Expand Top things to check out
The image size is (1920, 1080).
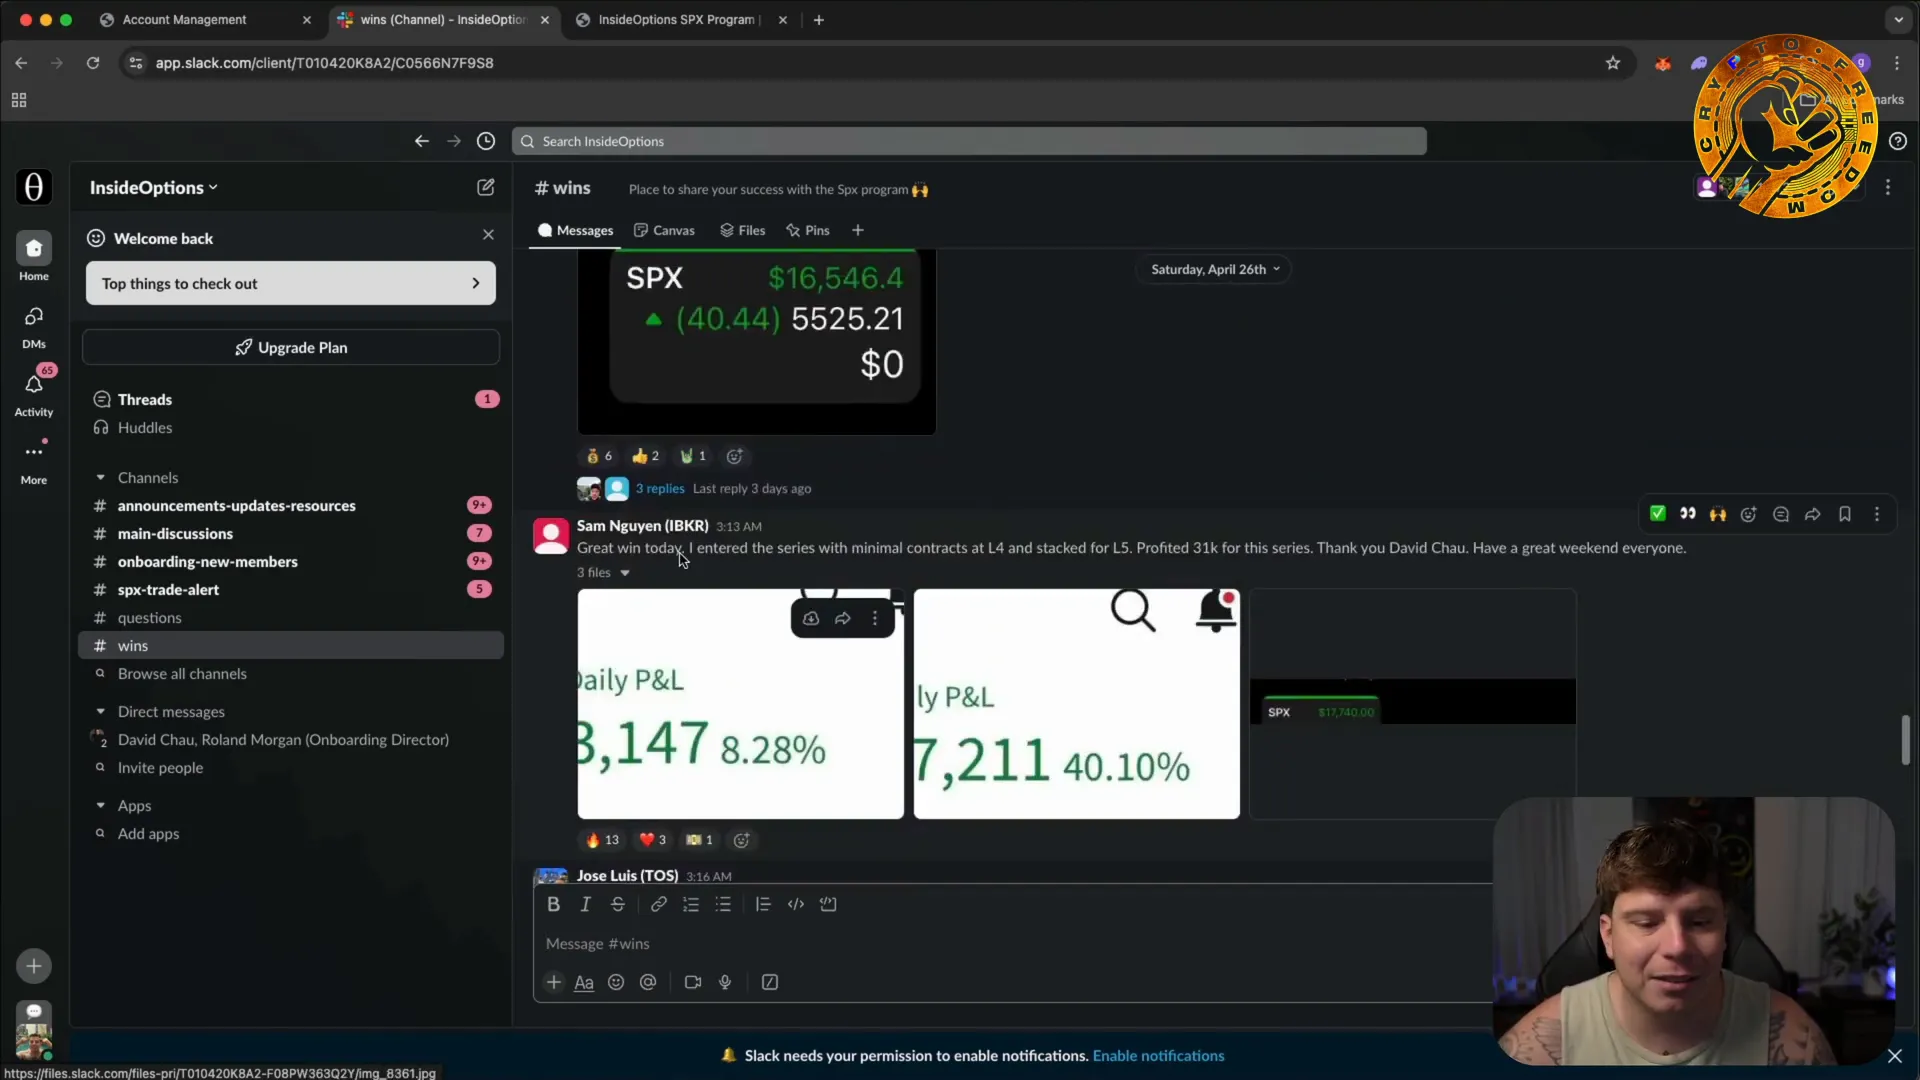(x=290, y=283)
